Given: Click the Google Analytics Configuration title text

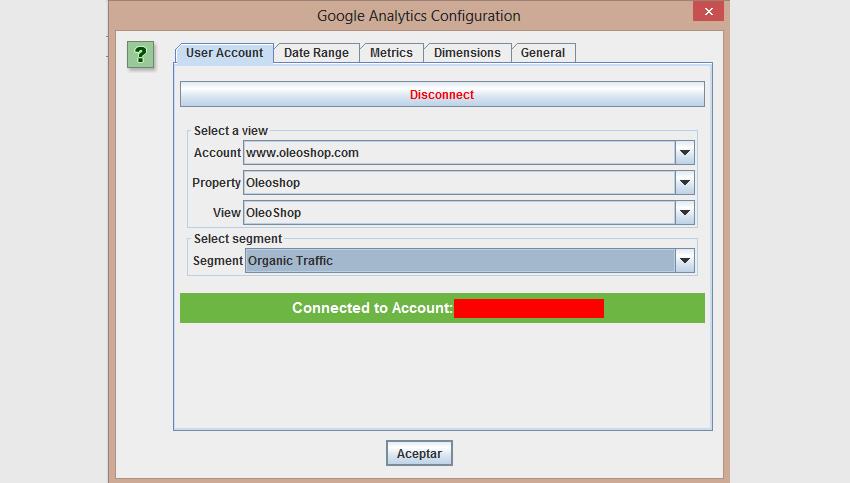Looking at the screenshot, I should pyautogui.click(x=418, y=16).
